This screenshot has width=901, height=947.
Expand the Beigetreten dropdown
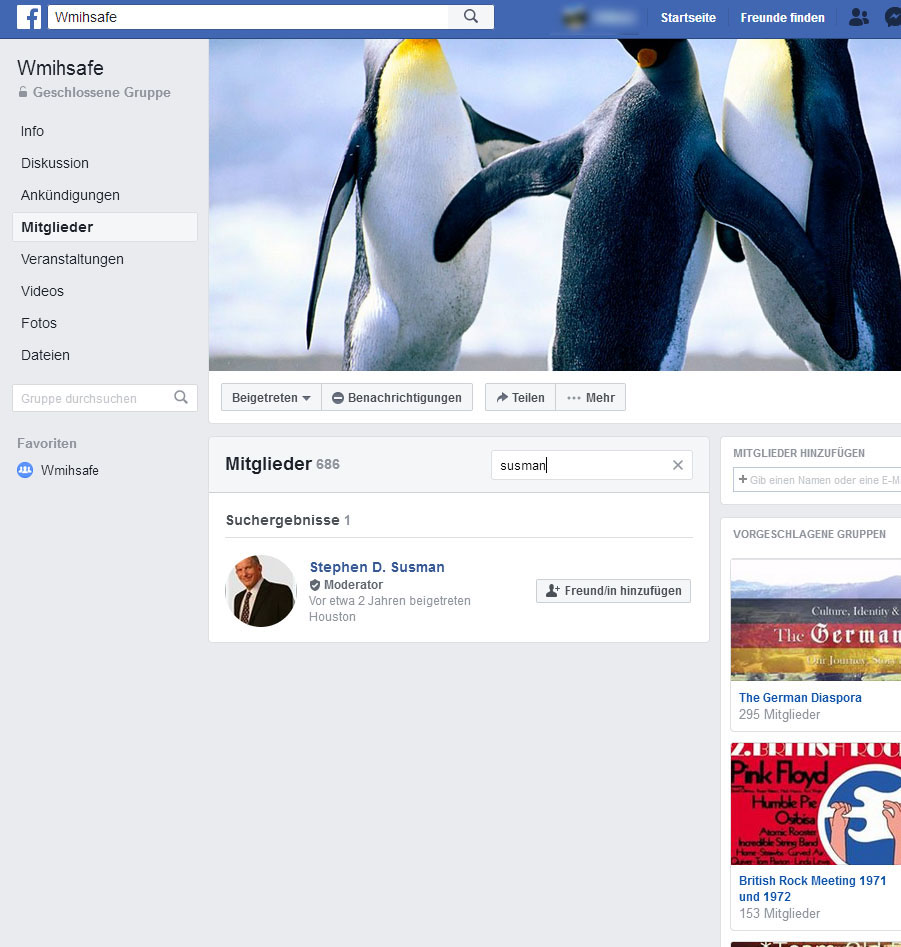(271, 397)
